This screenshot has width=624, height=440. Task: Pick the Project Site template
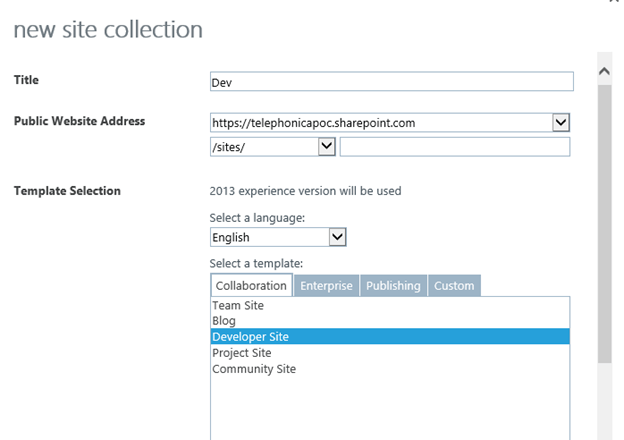pos(241,353)
